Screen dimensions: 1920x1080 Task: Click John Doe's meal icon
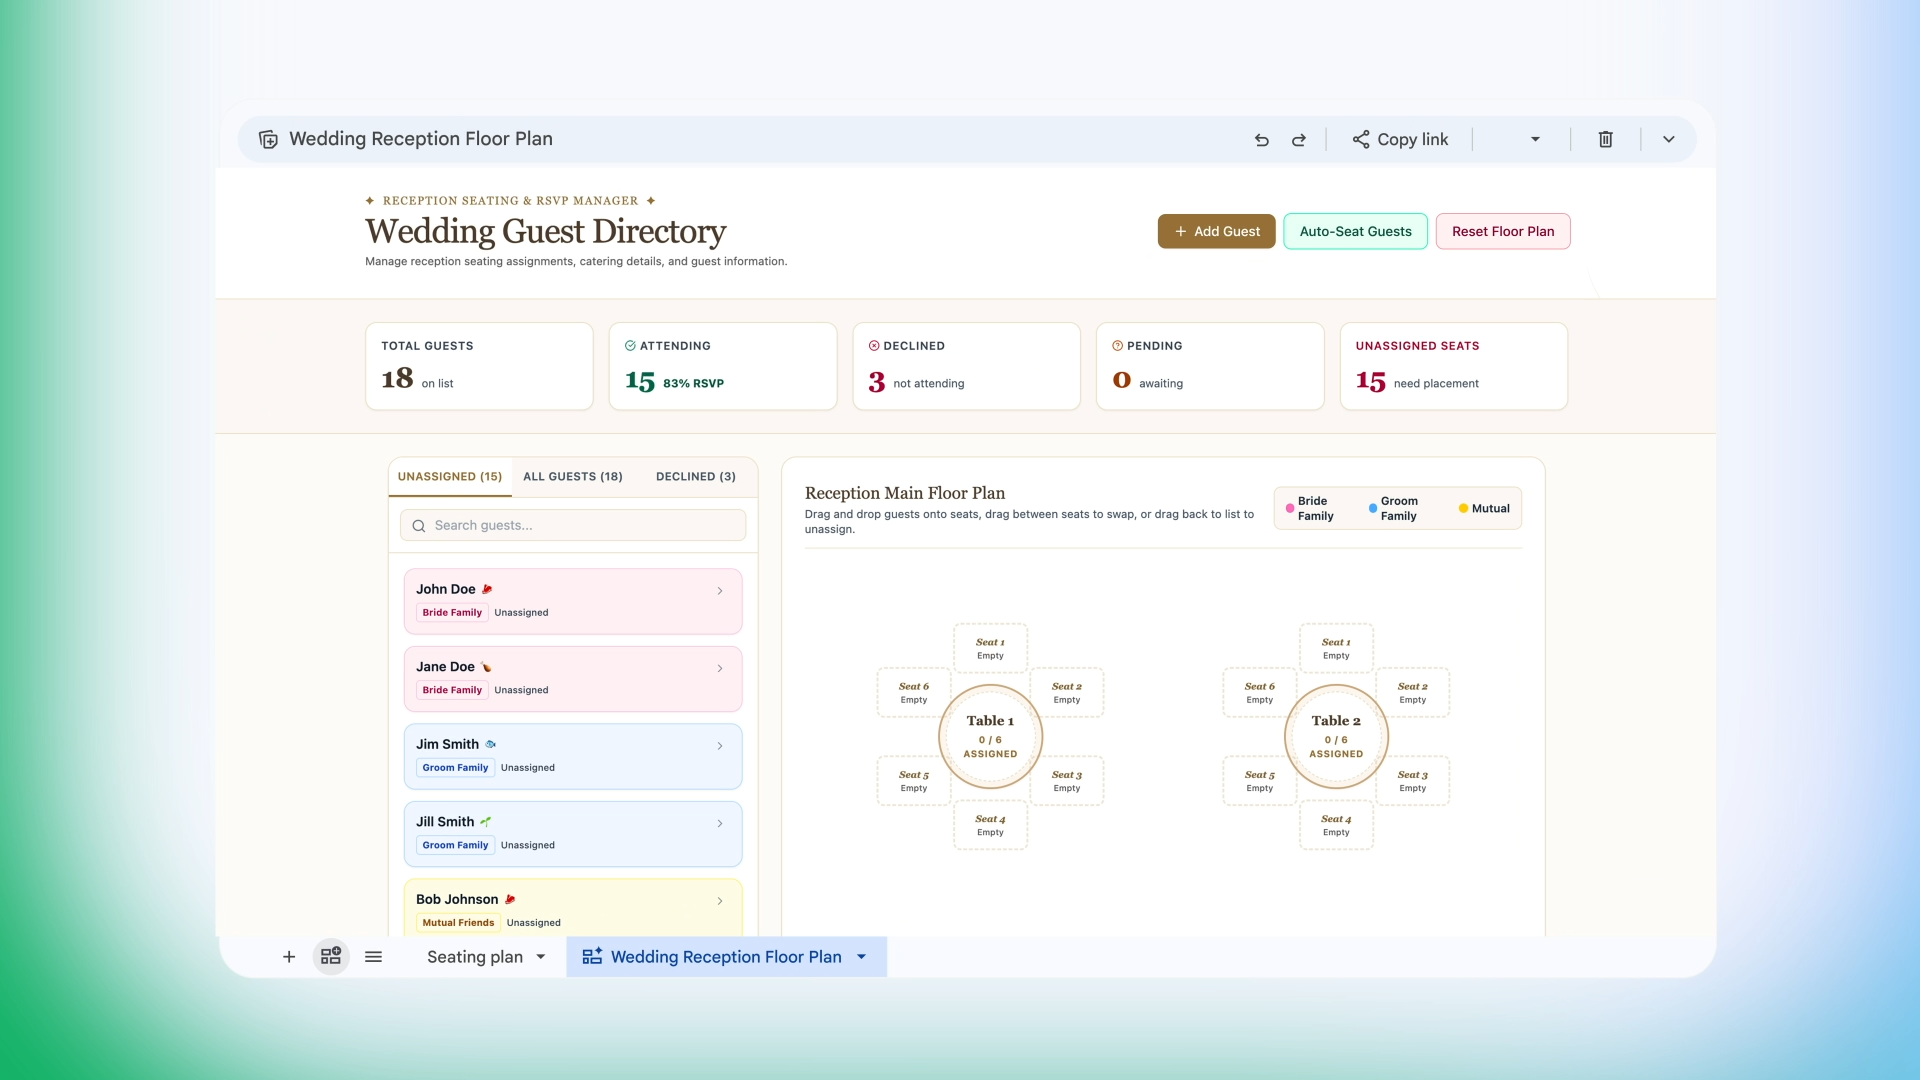click(487, 589)
